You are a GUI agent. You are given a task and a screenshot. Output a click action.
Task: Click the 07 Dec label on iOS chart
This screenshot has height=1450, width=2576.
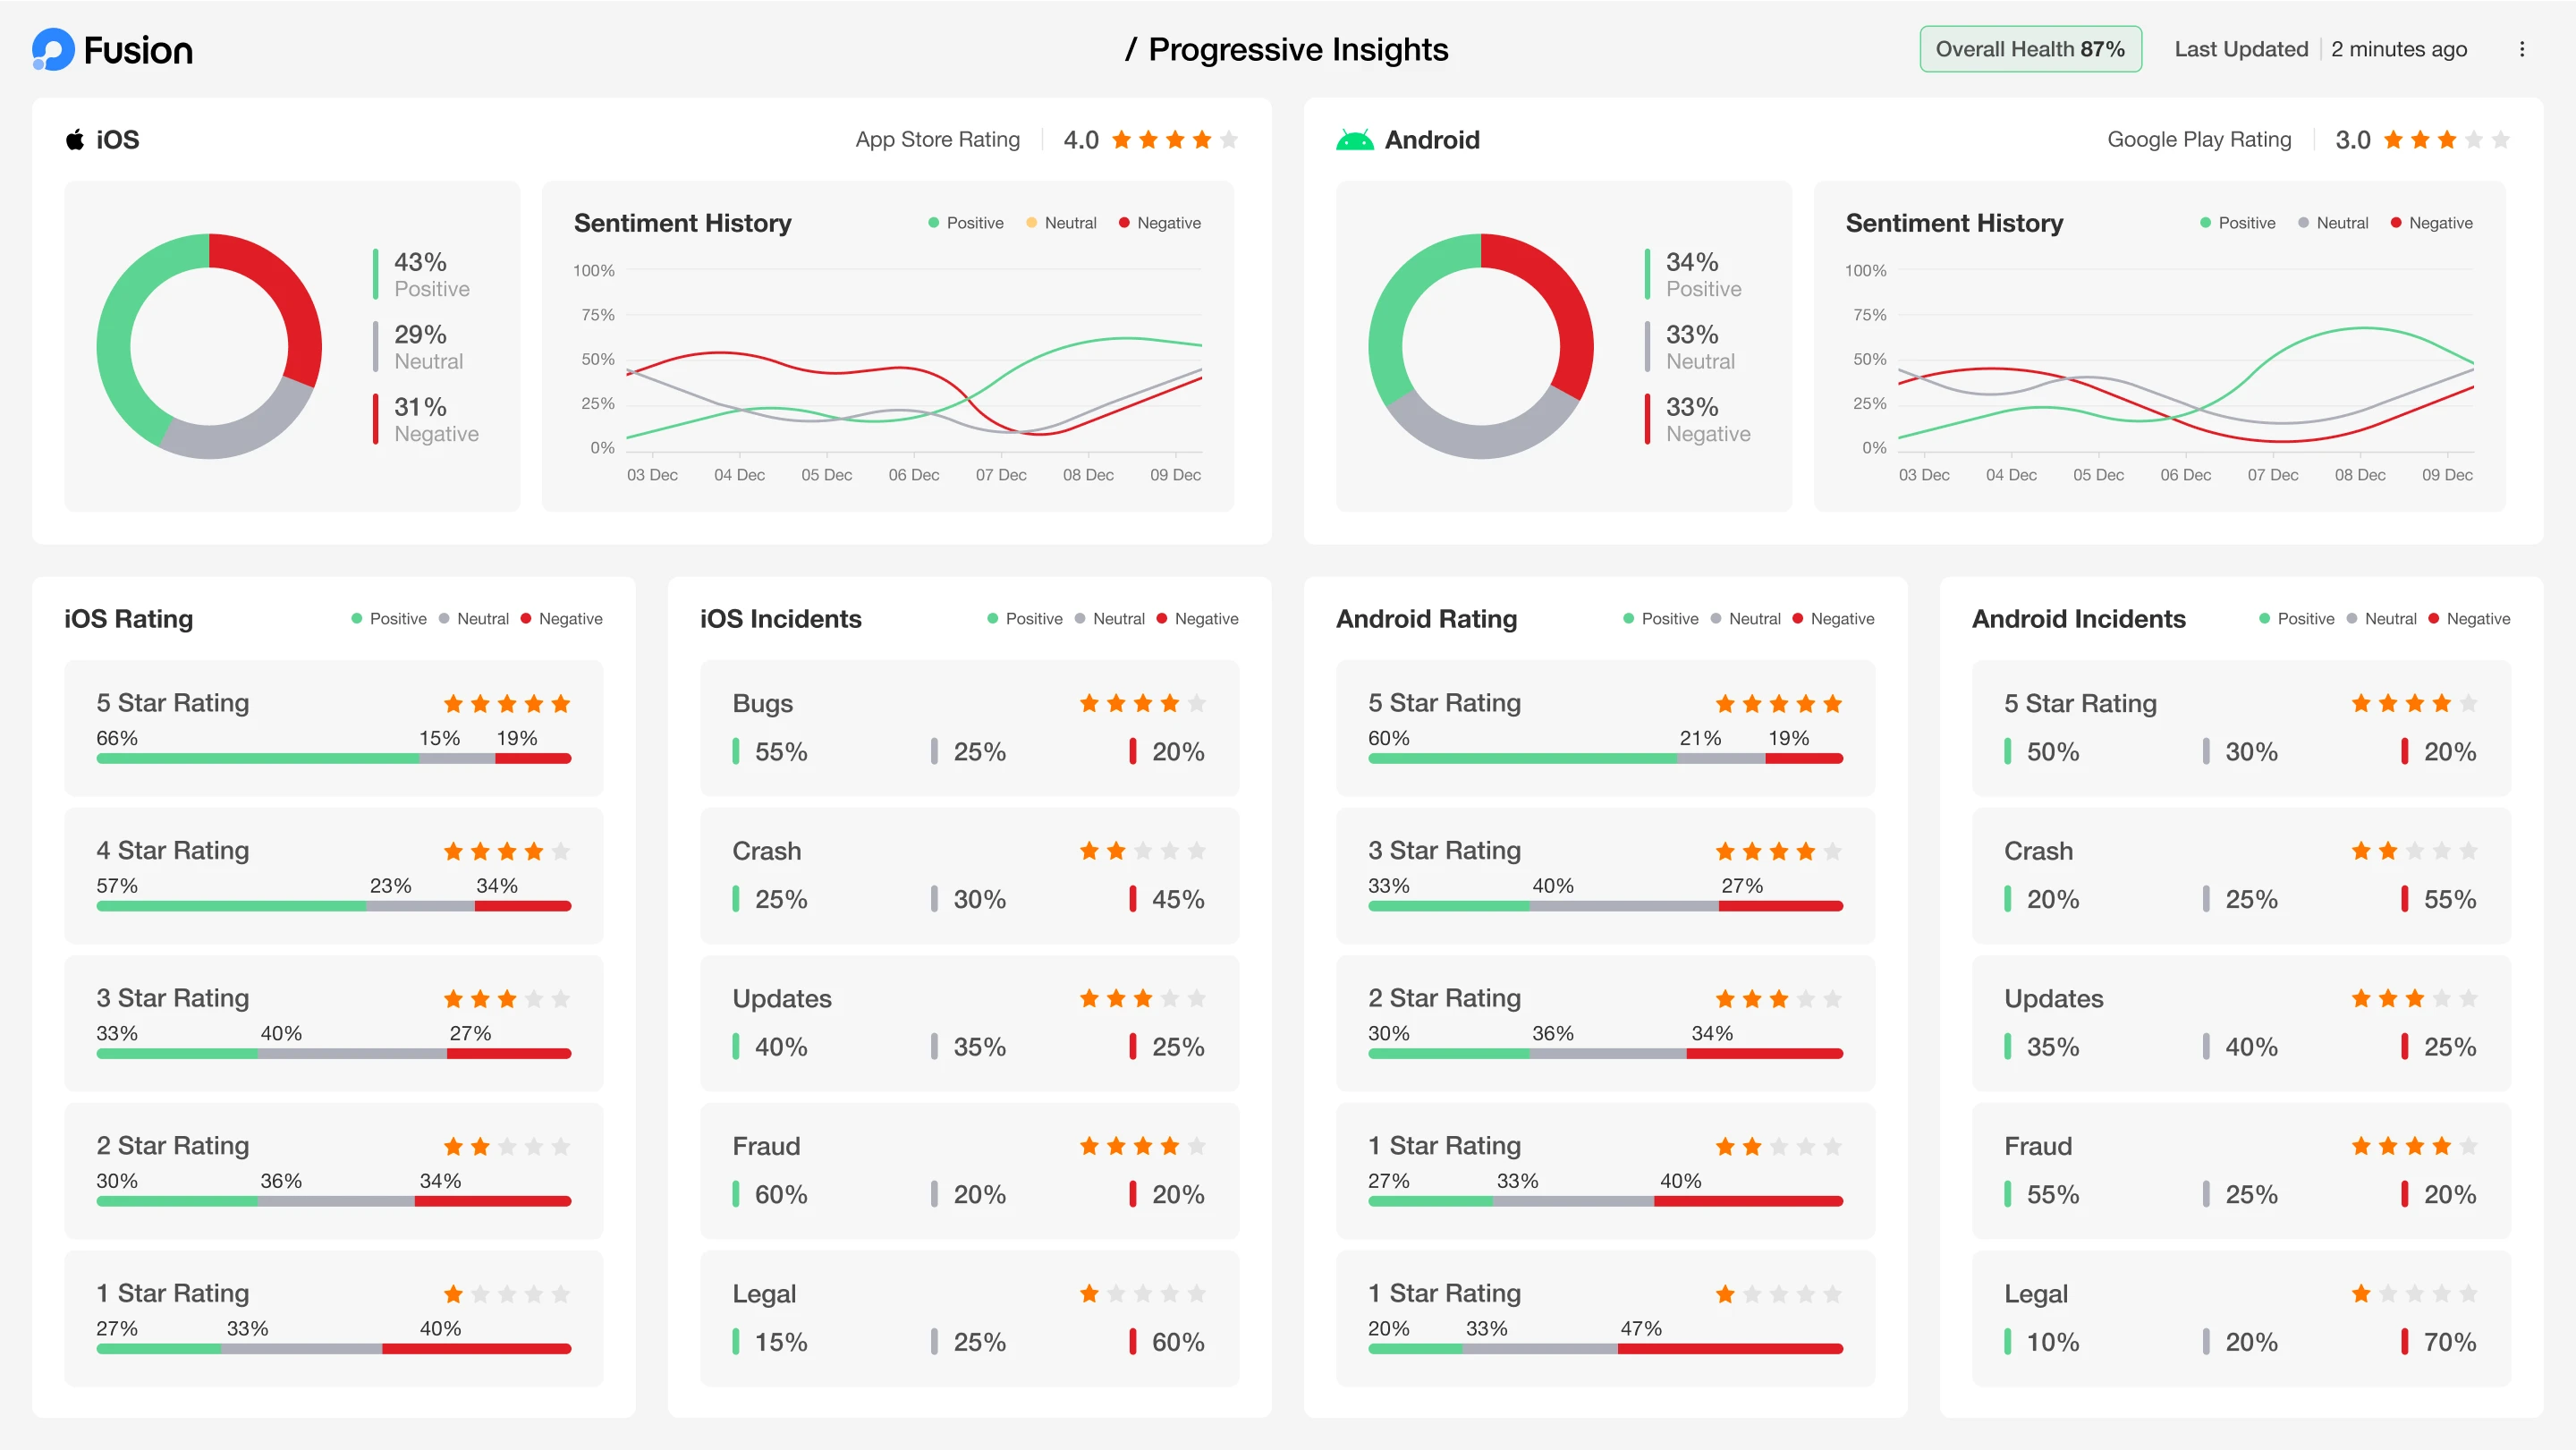pos(1000,475)
